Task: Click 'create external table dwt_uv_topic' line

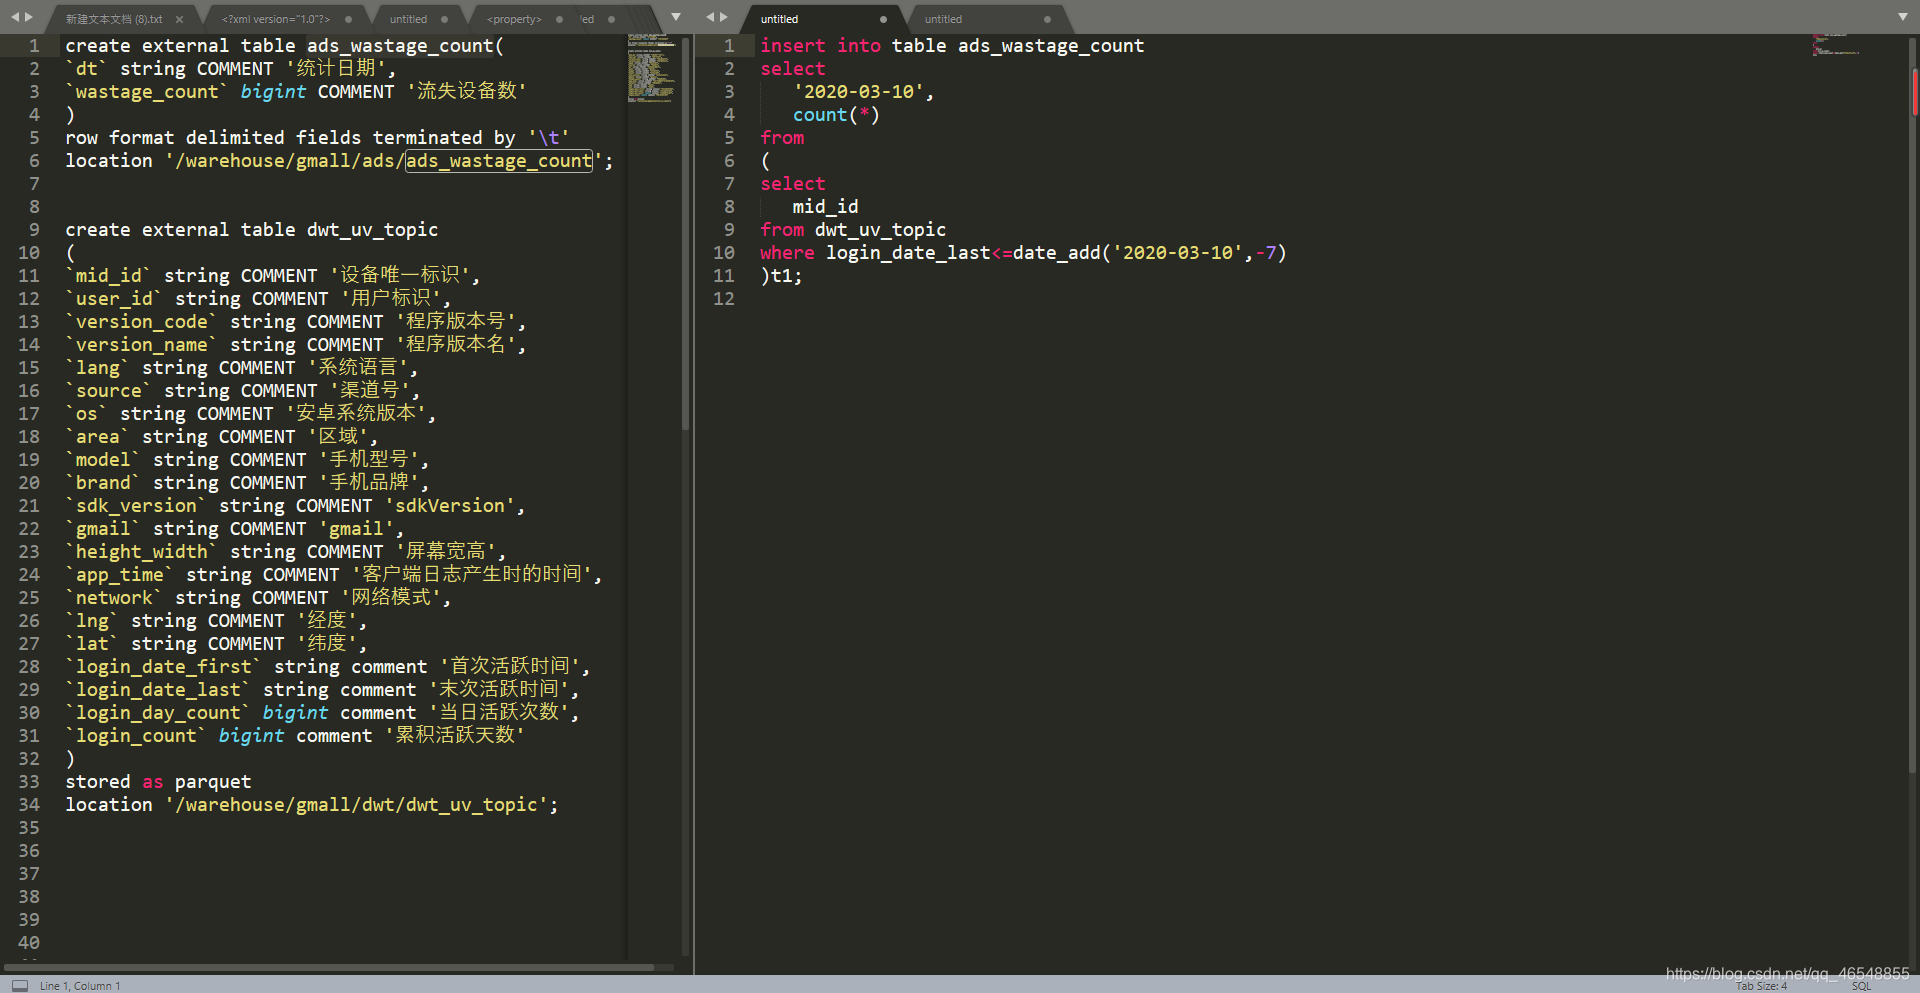Action: pos(252,230)
